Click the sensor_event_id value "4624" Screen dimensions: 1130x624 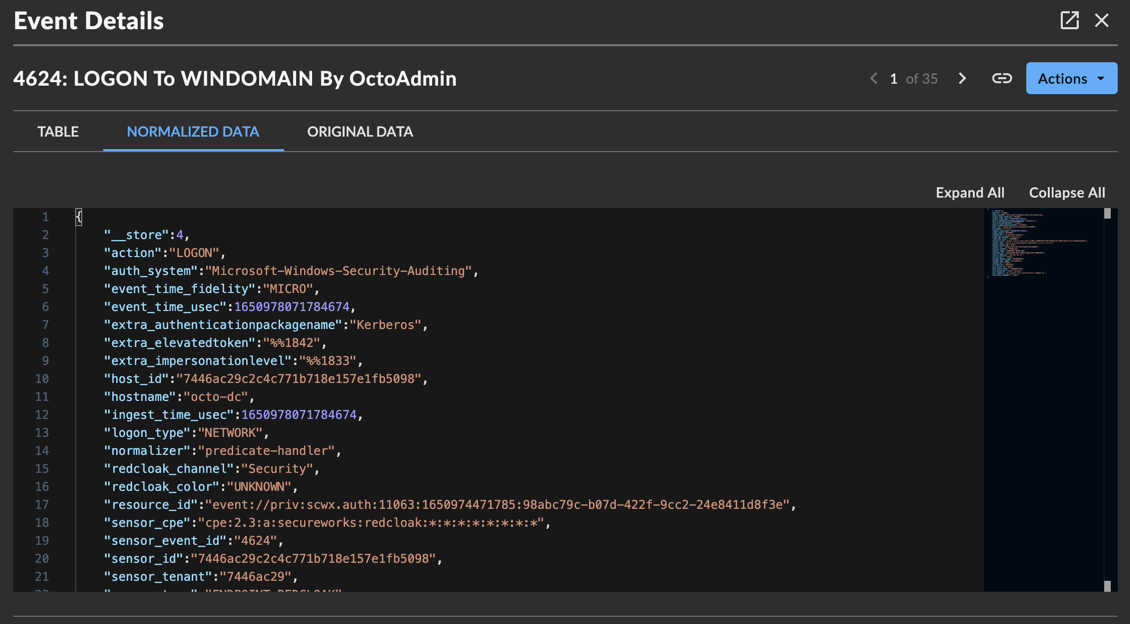[256, 541]
